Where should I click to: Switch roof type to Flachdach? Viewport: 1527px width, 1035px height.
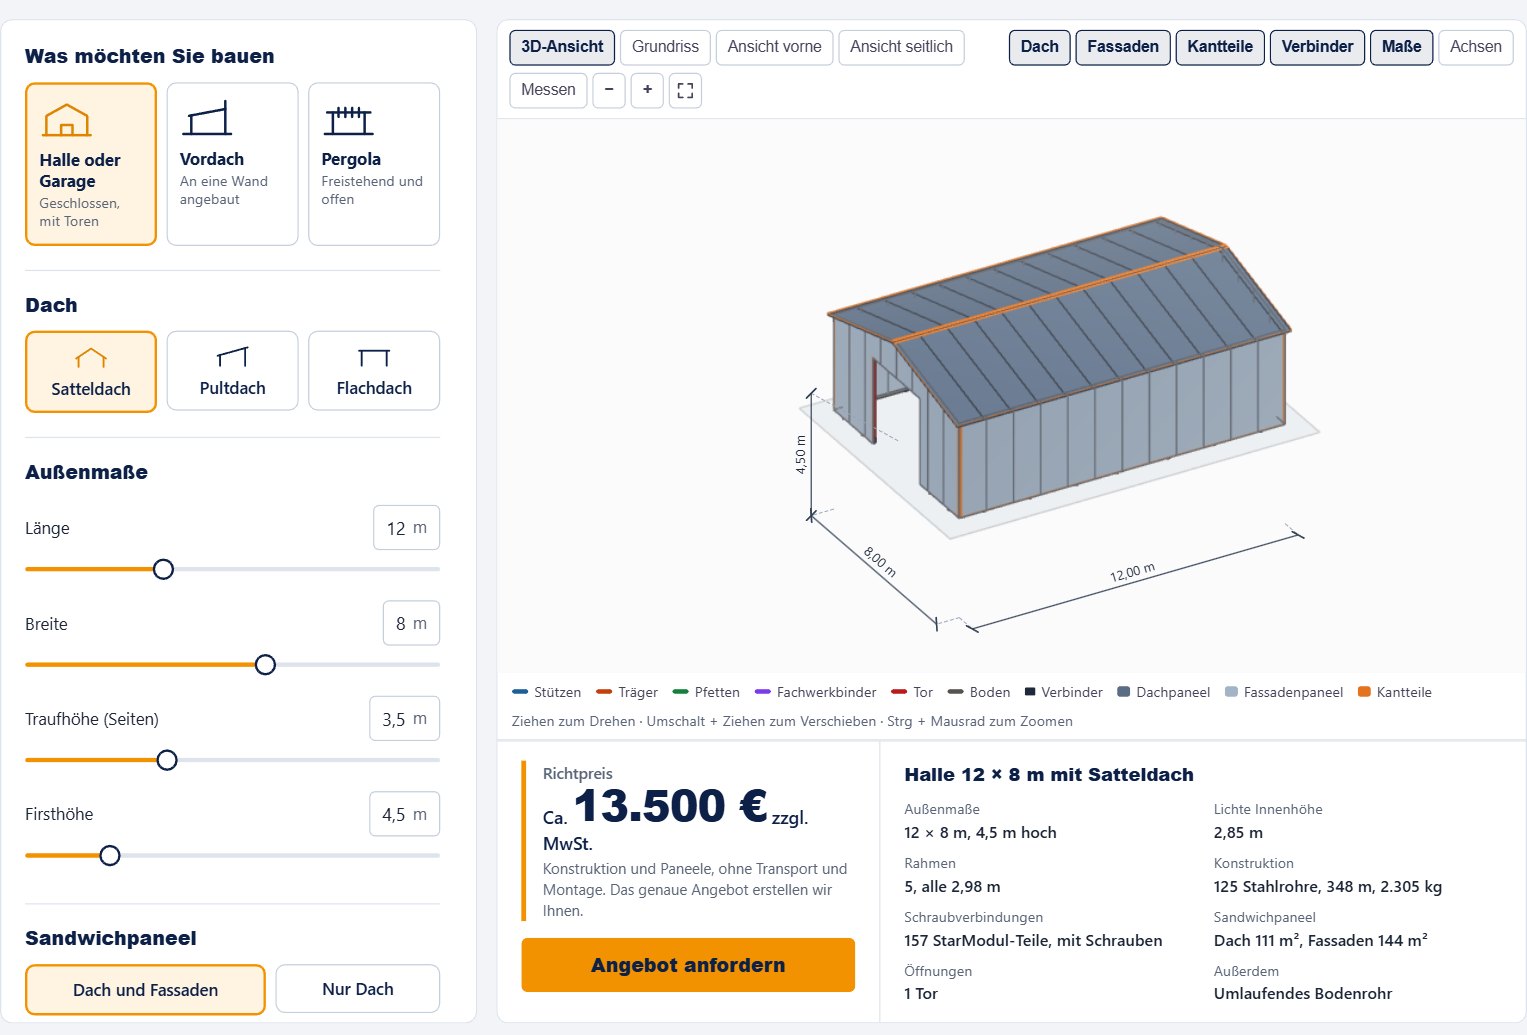click(374, 371)
